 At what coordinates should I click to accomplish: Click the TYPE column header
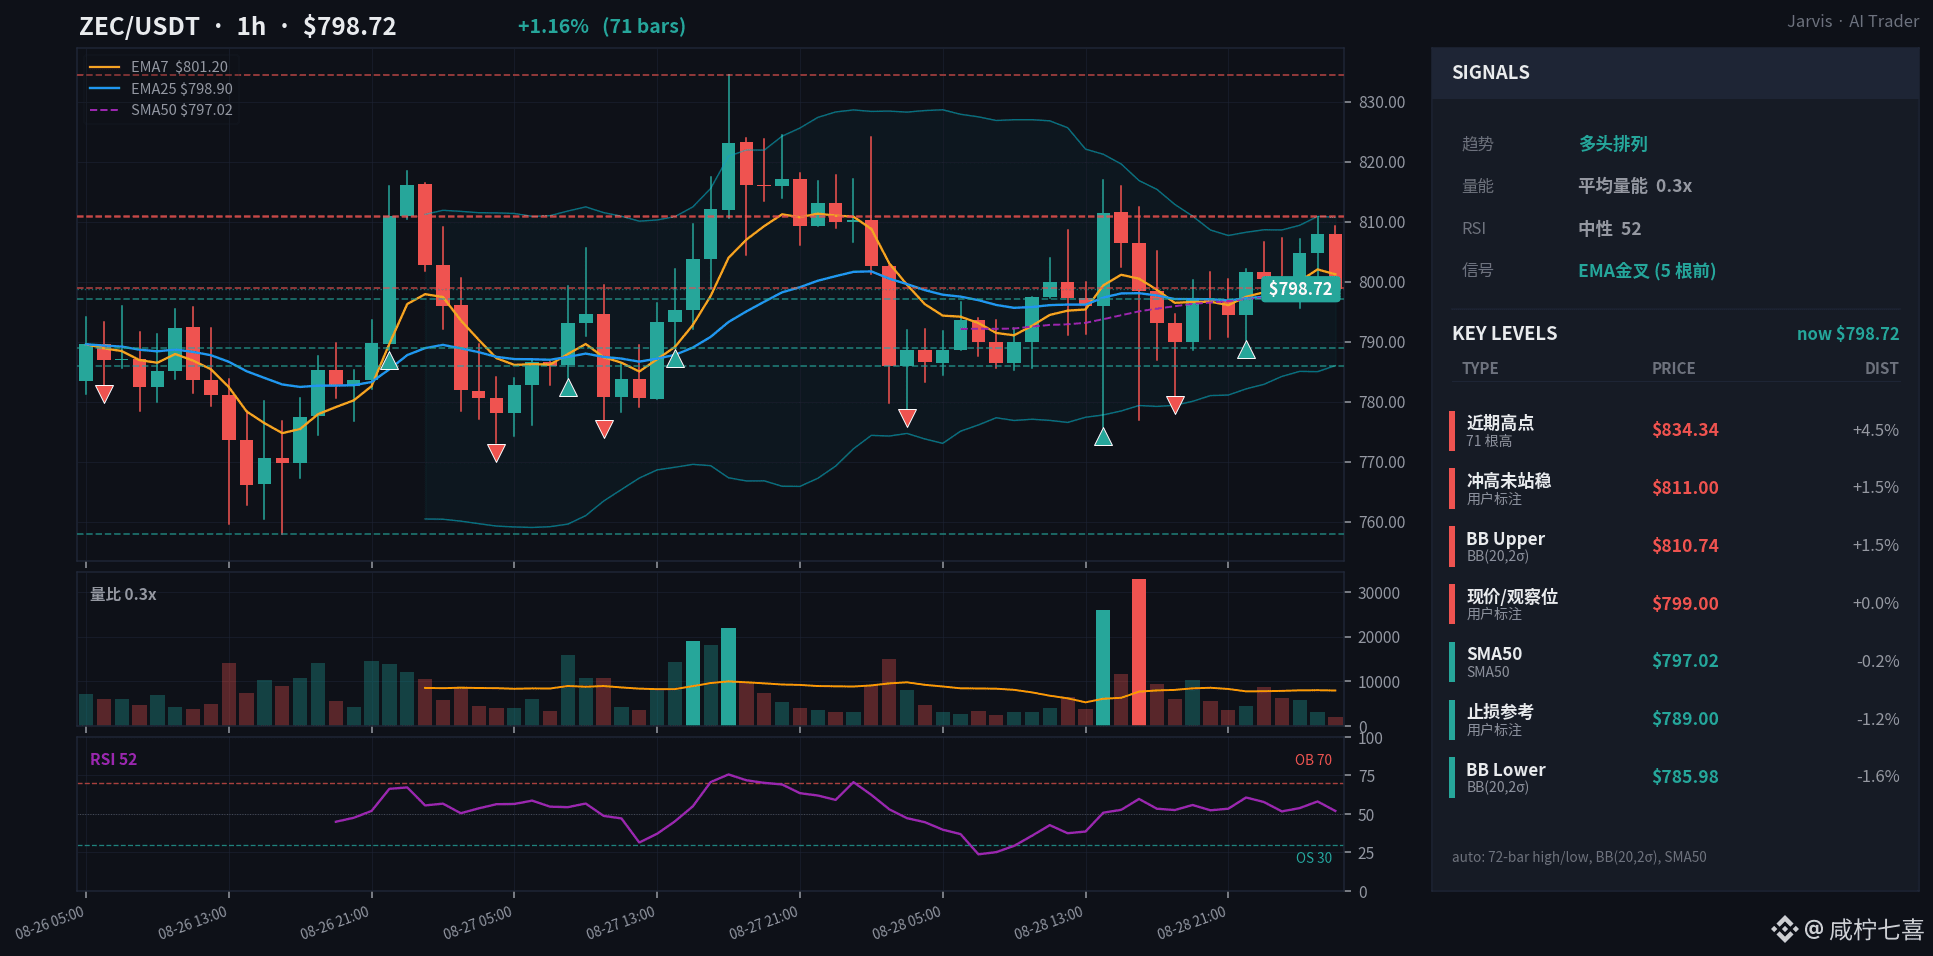(x=1480, y=369)
